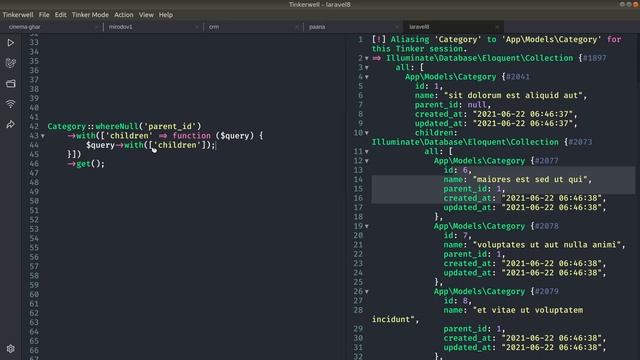Close the cinema-ghar tab
Viewport: 640px width, 360px height.
click(x=97, y=27)
